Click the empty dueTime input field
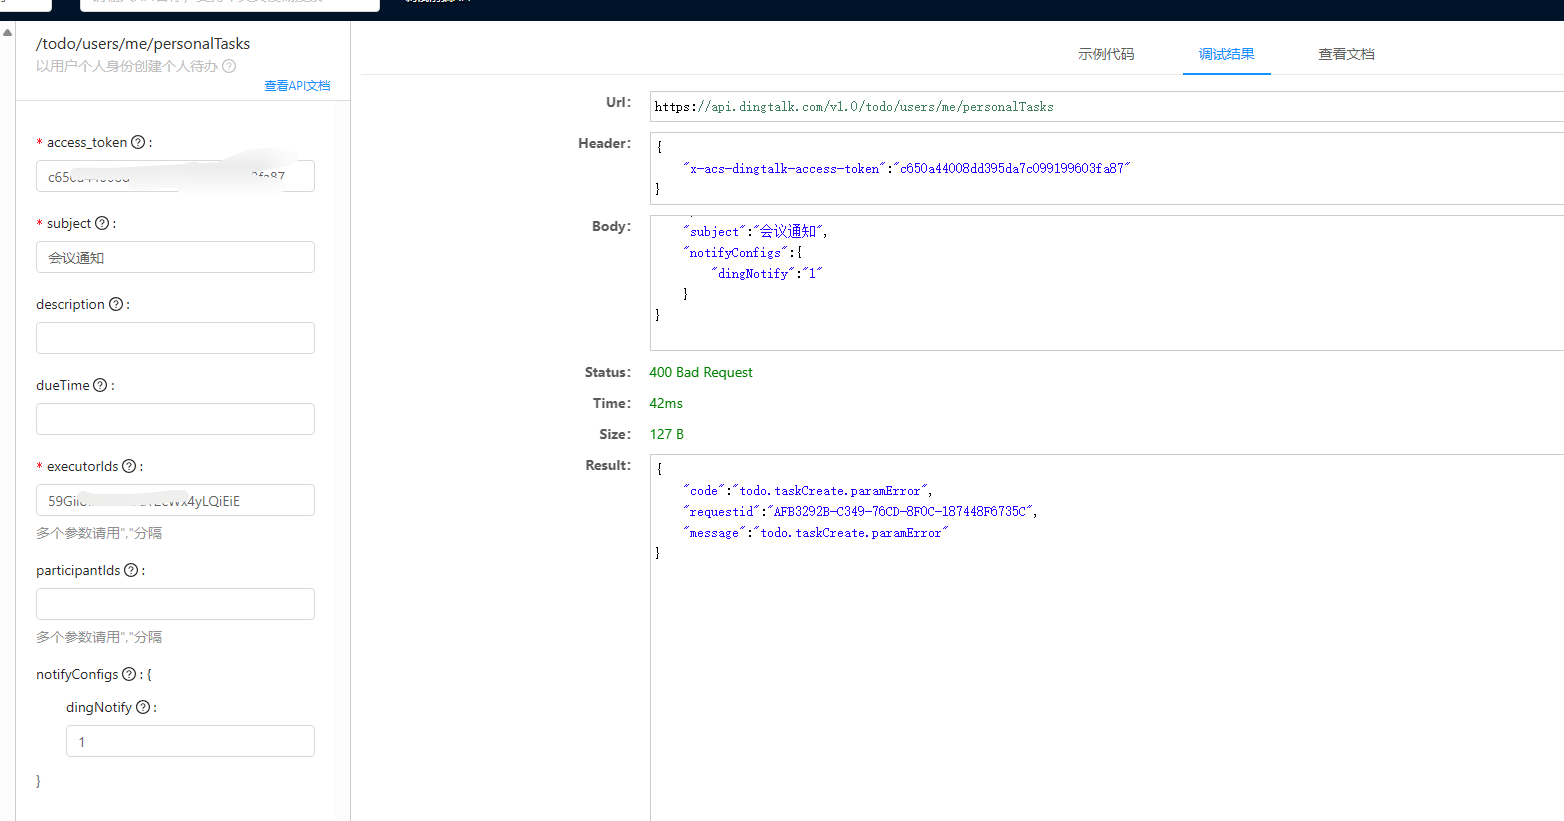The image size is (1564, 821). click(x=175, y=419)
